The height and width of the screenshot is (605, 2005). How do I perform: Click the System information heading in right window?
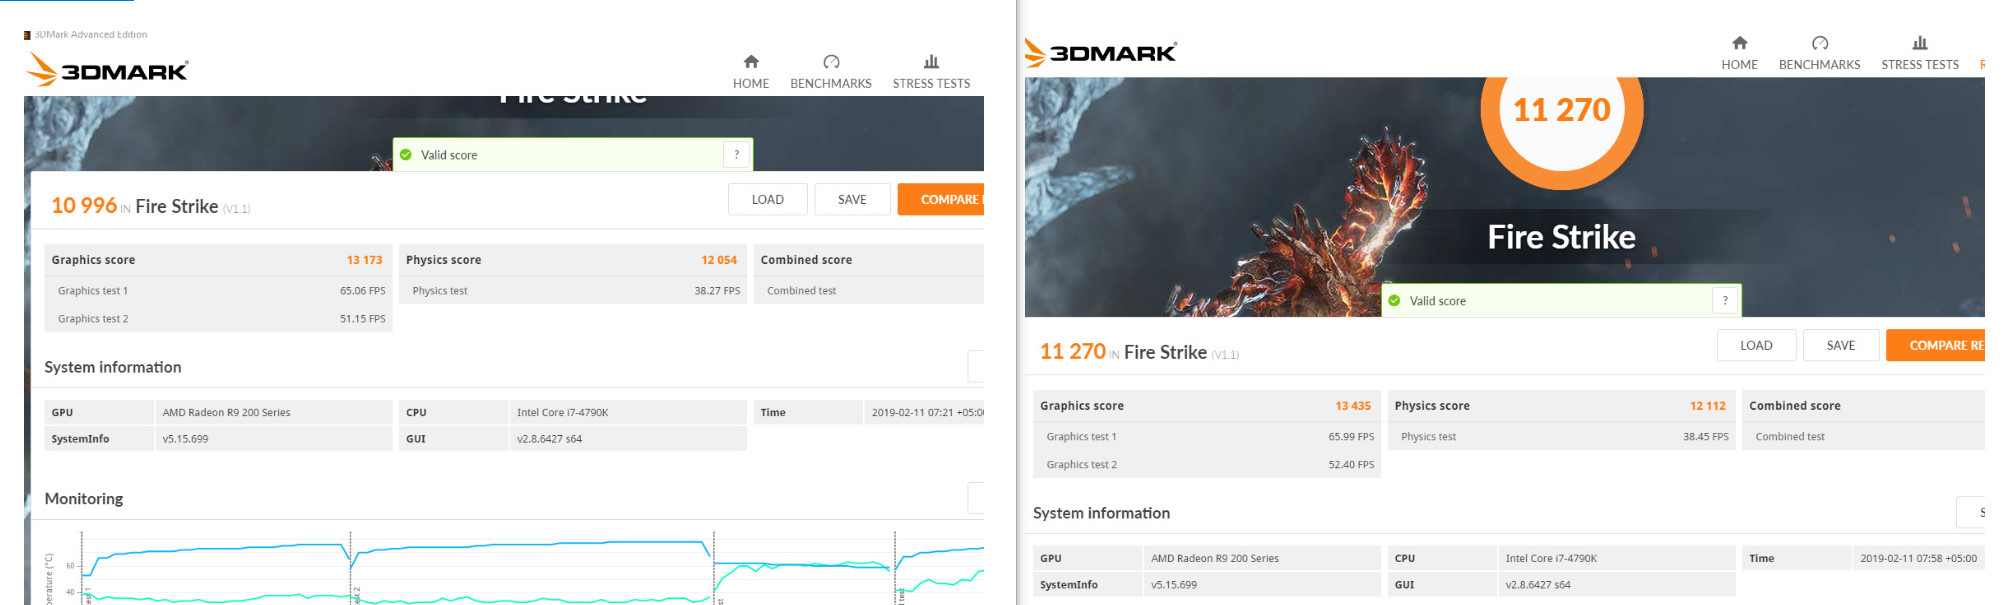[1101, 513]
